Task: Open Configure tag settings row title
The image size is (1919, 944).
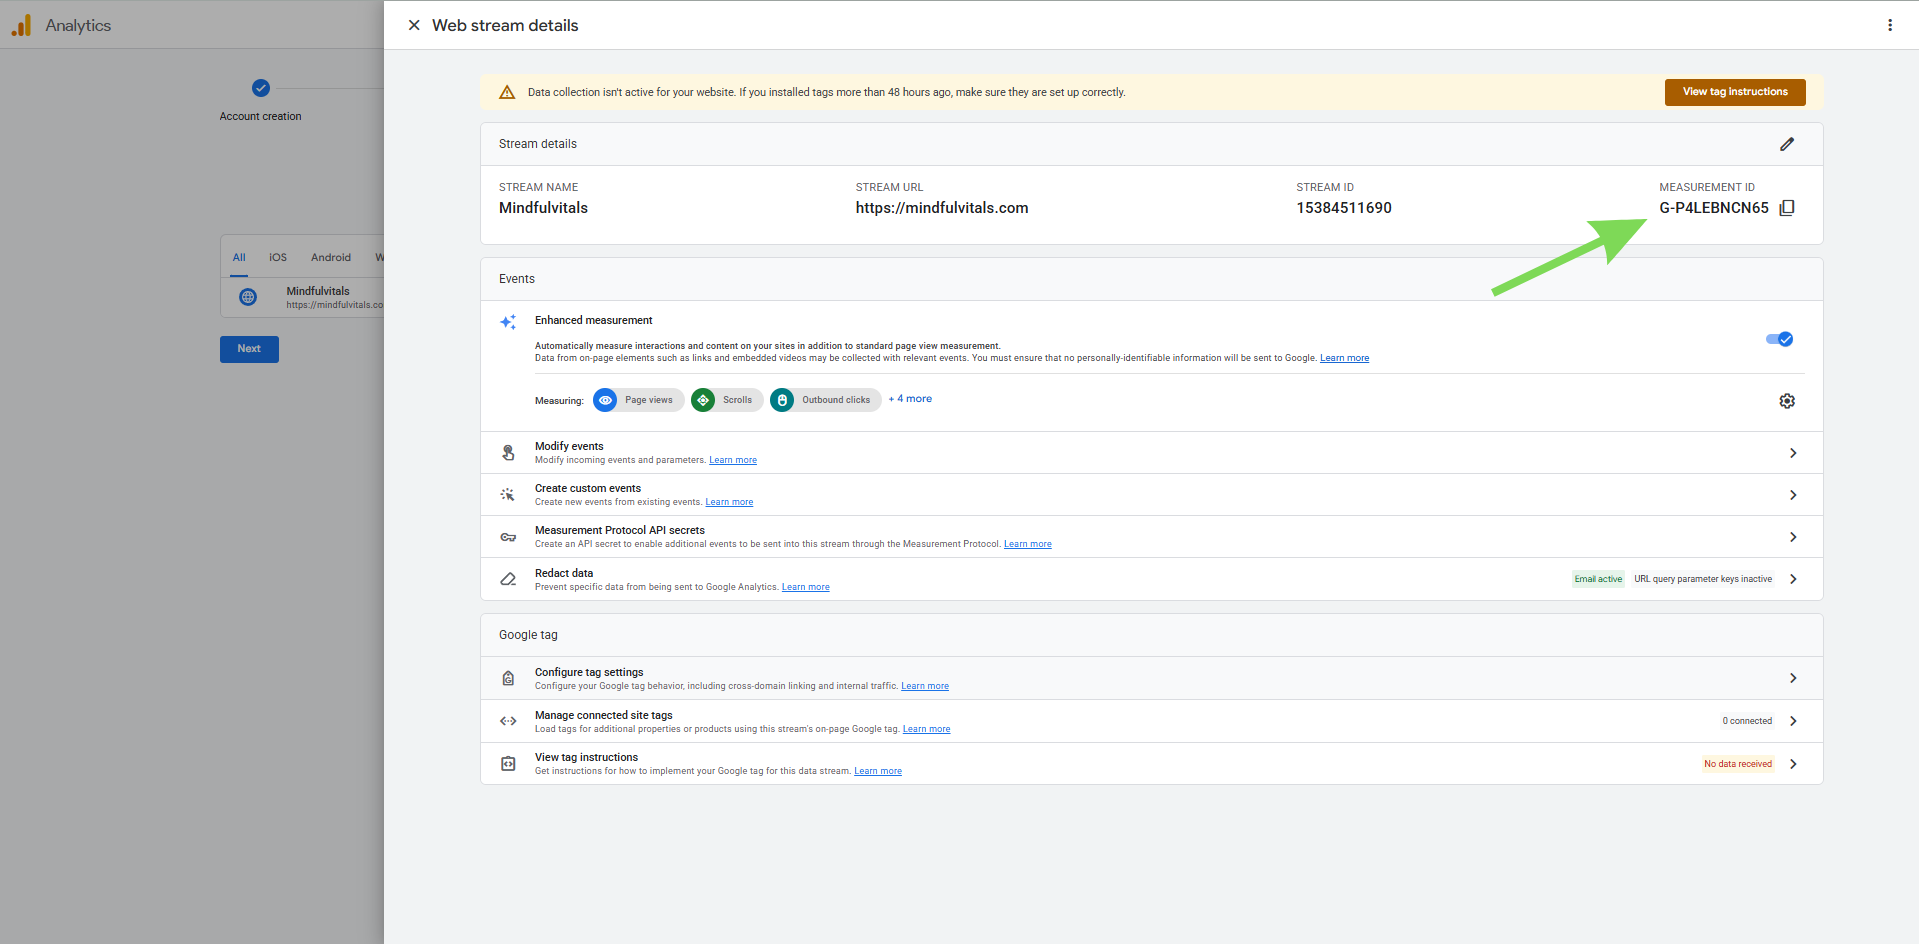Action: pos(589,672)
